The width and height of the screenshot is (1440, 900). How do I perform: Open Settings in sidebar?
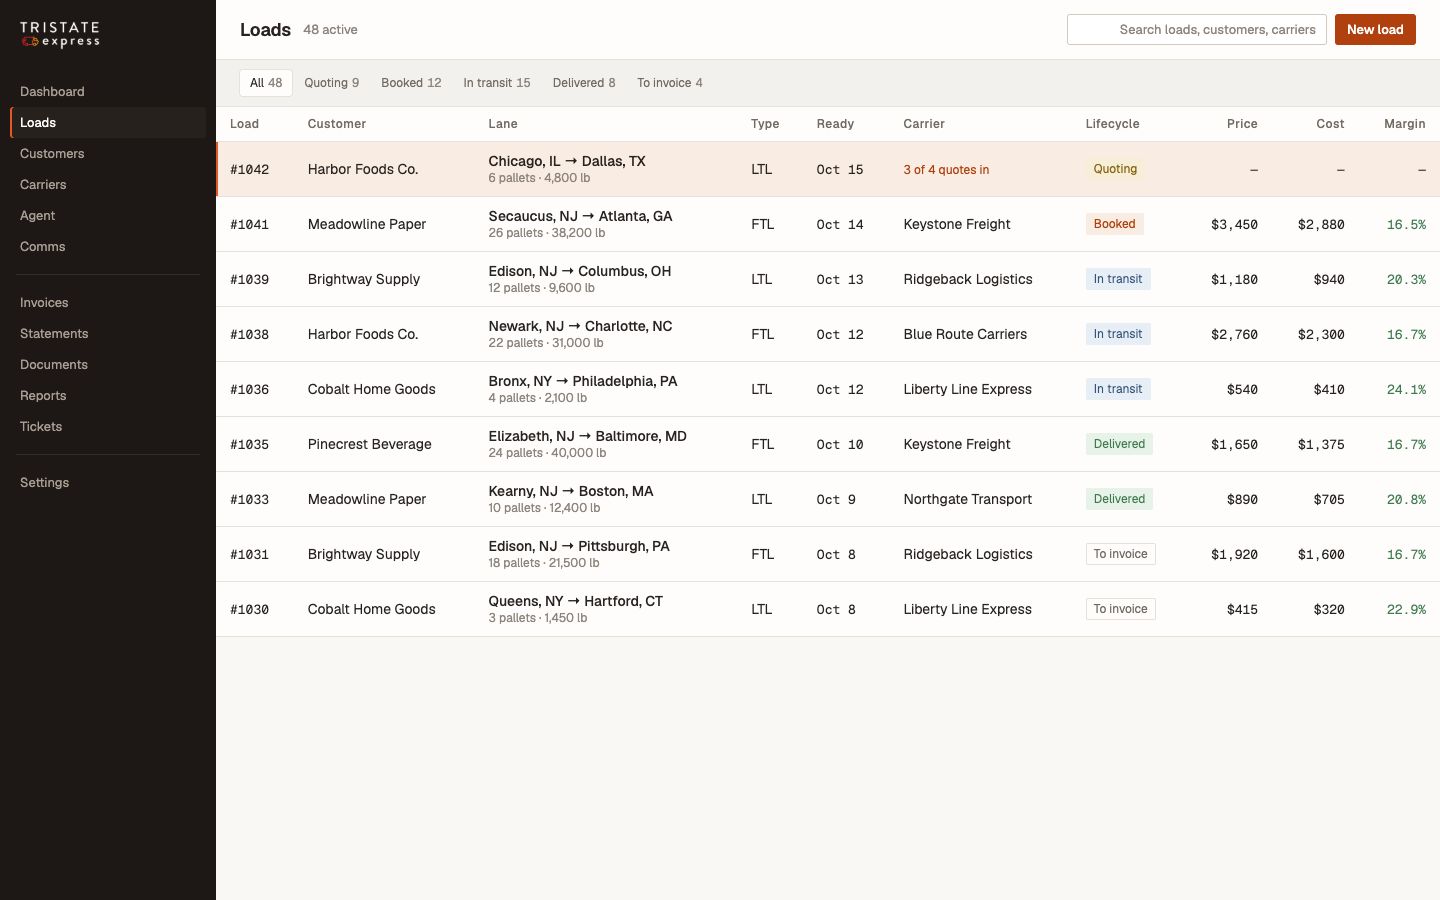click(108, 482)
